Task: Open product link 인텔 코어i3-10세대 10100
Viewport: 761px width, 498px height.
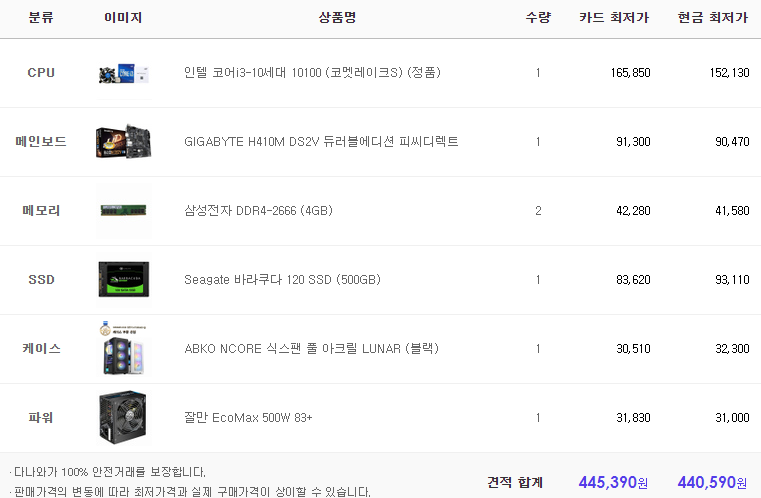Action: click(x=312, y=73)
